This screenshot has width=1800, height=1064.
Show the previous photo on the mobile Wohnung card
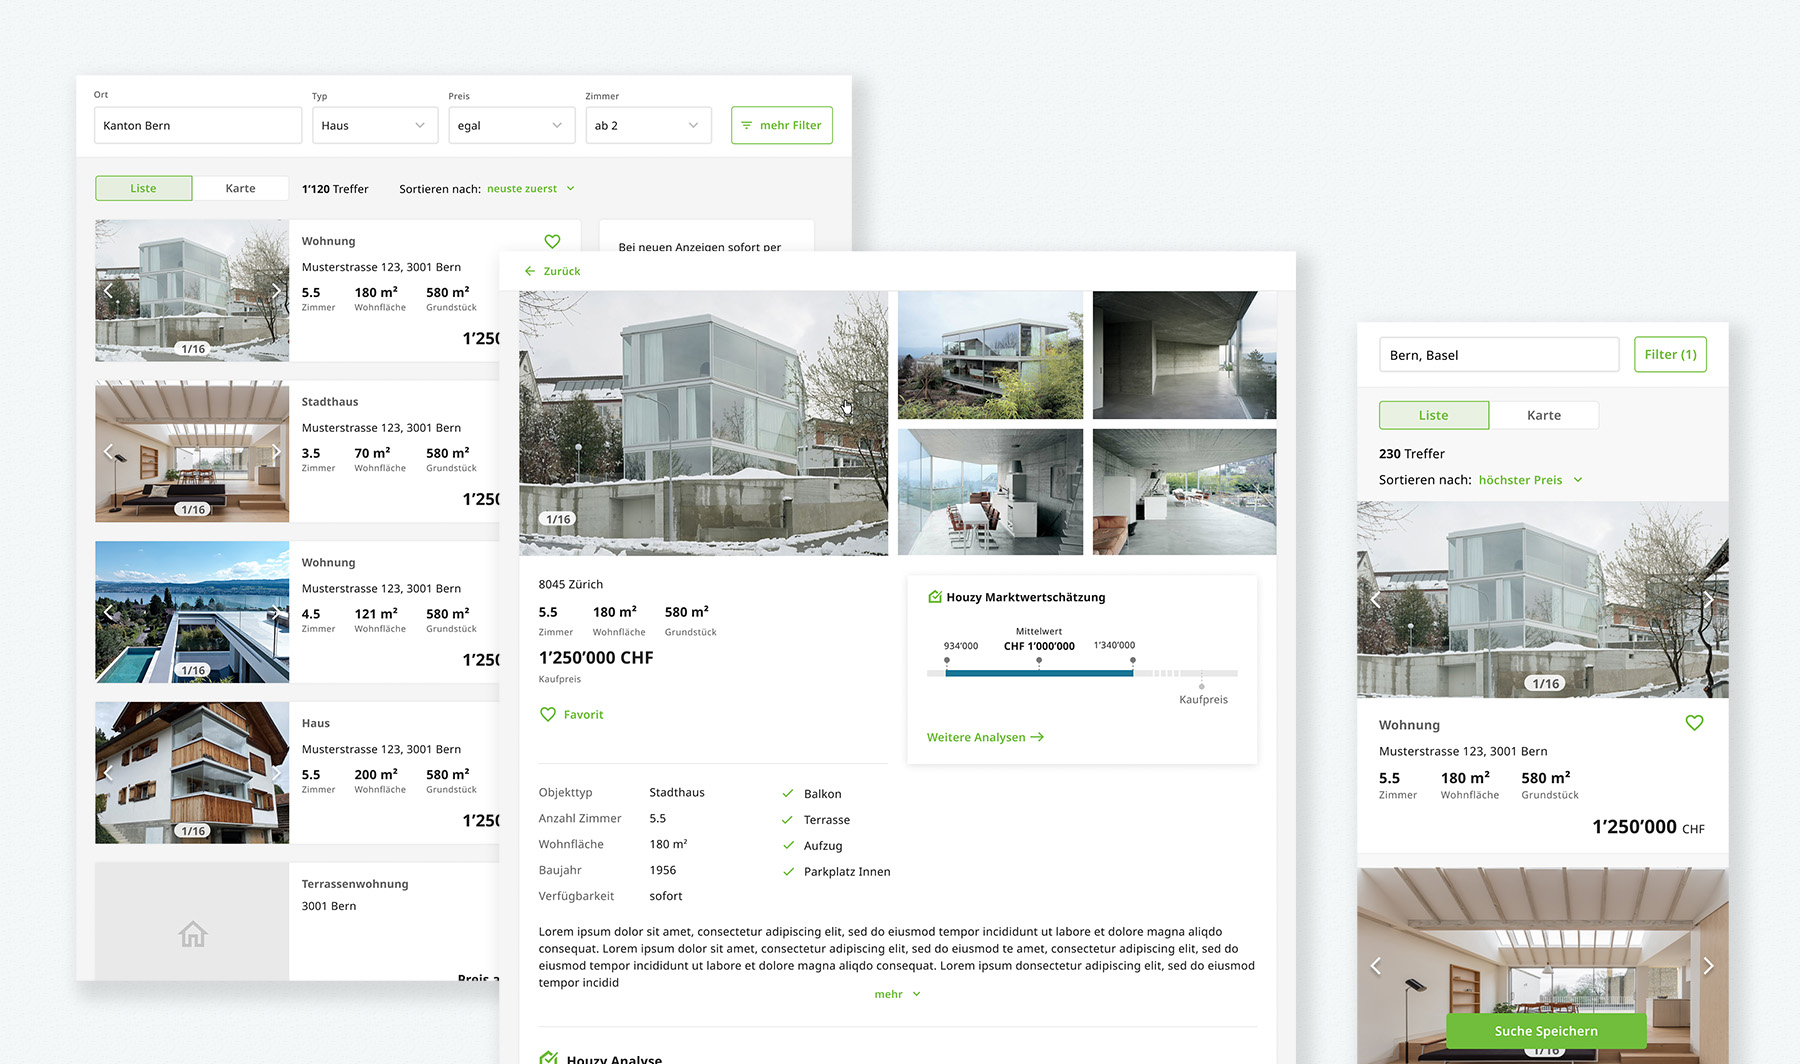[1376, 600]
